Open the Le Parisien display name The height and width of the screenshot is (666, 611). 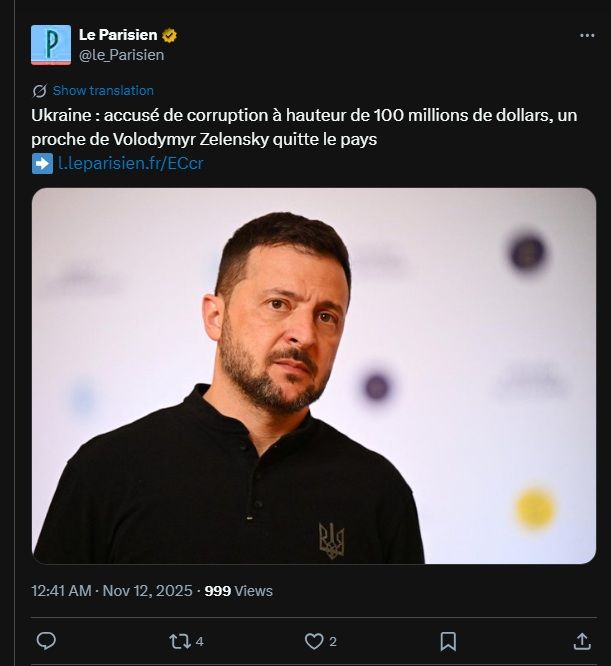click(118, 35)
